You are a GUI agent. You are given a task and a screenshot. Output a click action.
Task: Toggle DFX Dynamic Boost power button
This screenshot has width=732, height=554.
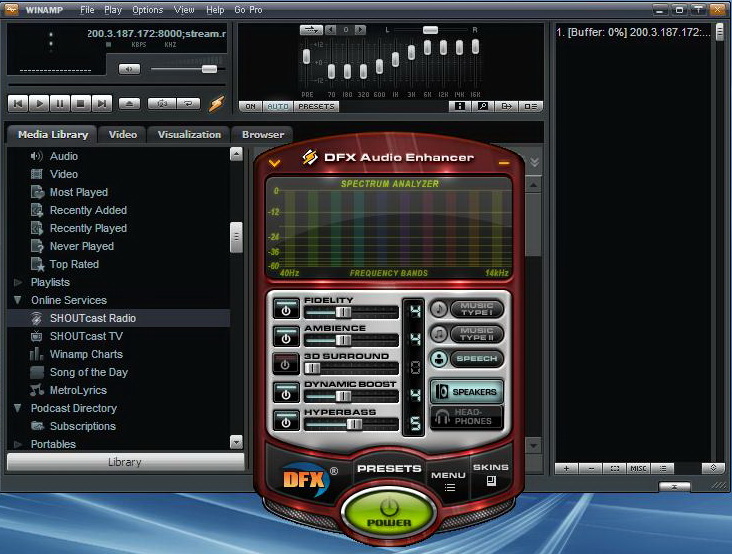point(286,393)
